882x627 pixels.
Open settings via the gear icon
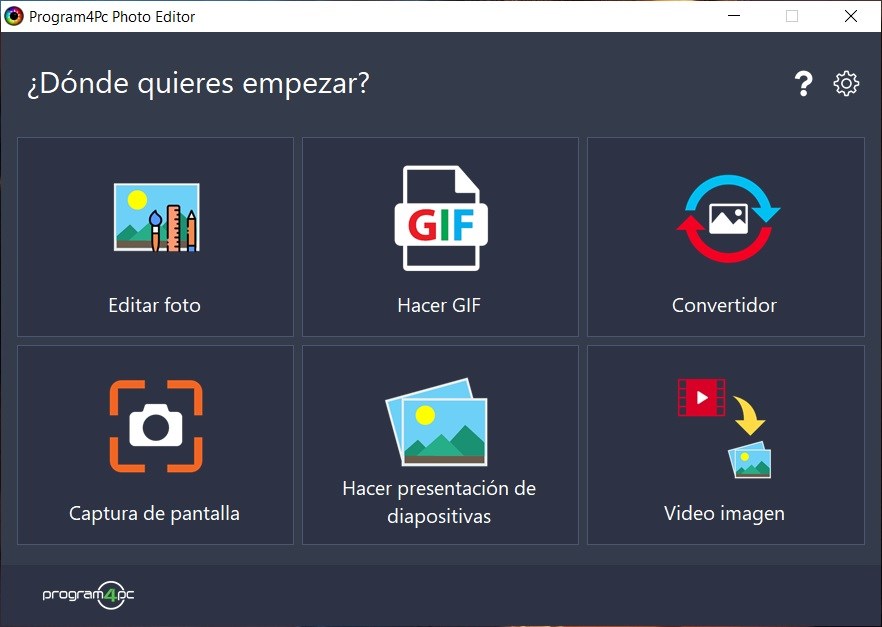click(x=846, y=84)
